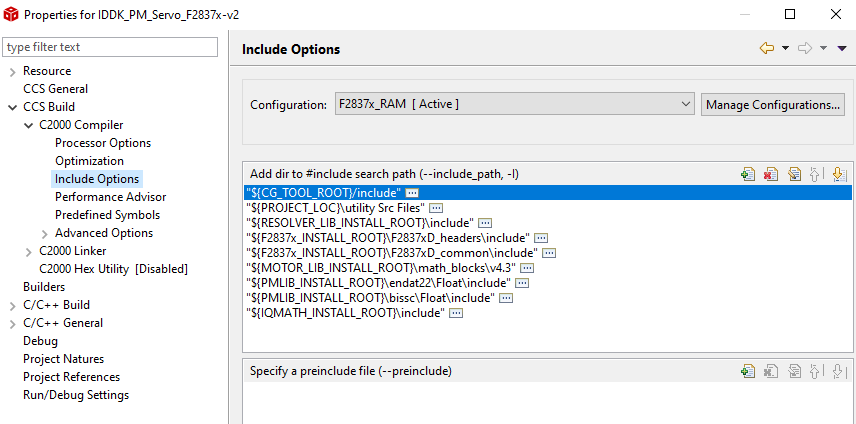The height and width of the screenshot is (424, 856).
Task: Click Add icon for include search path
Action: tap(748, 173)
